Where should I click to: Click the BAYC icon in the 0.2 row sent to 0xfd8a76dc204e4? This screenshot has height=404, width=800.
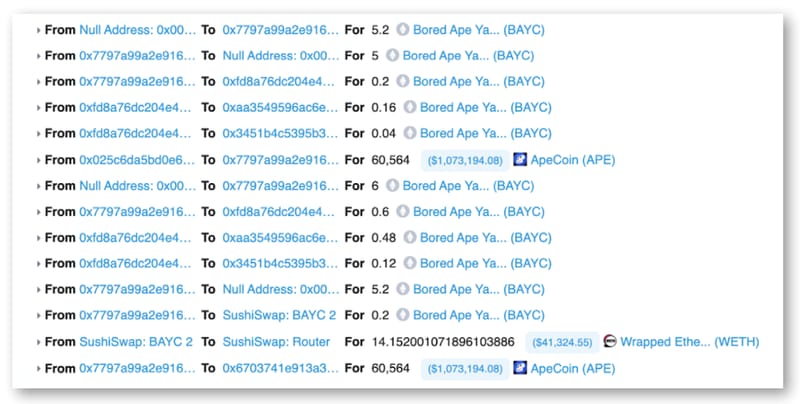click(403, 81)
